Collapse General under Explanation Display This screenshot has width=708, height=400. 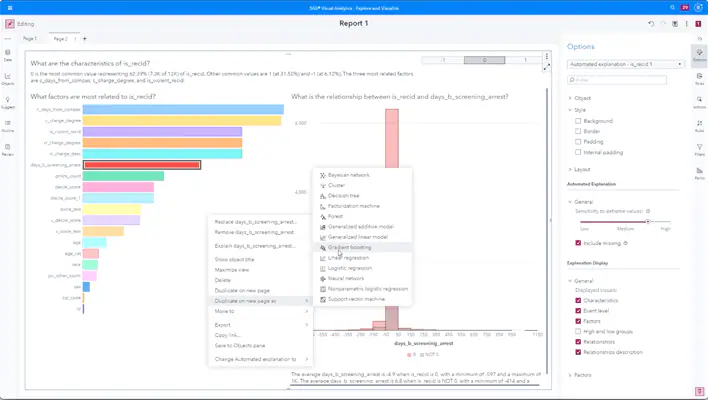570,281
